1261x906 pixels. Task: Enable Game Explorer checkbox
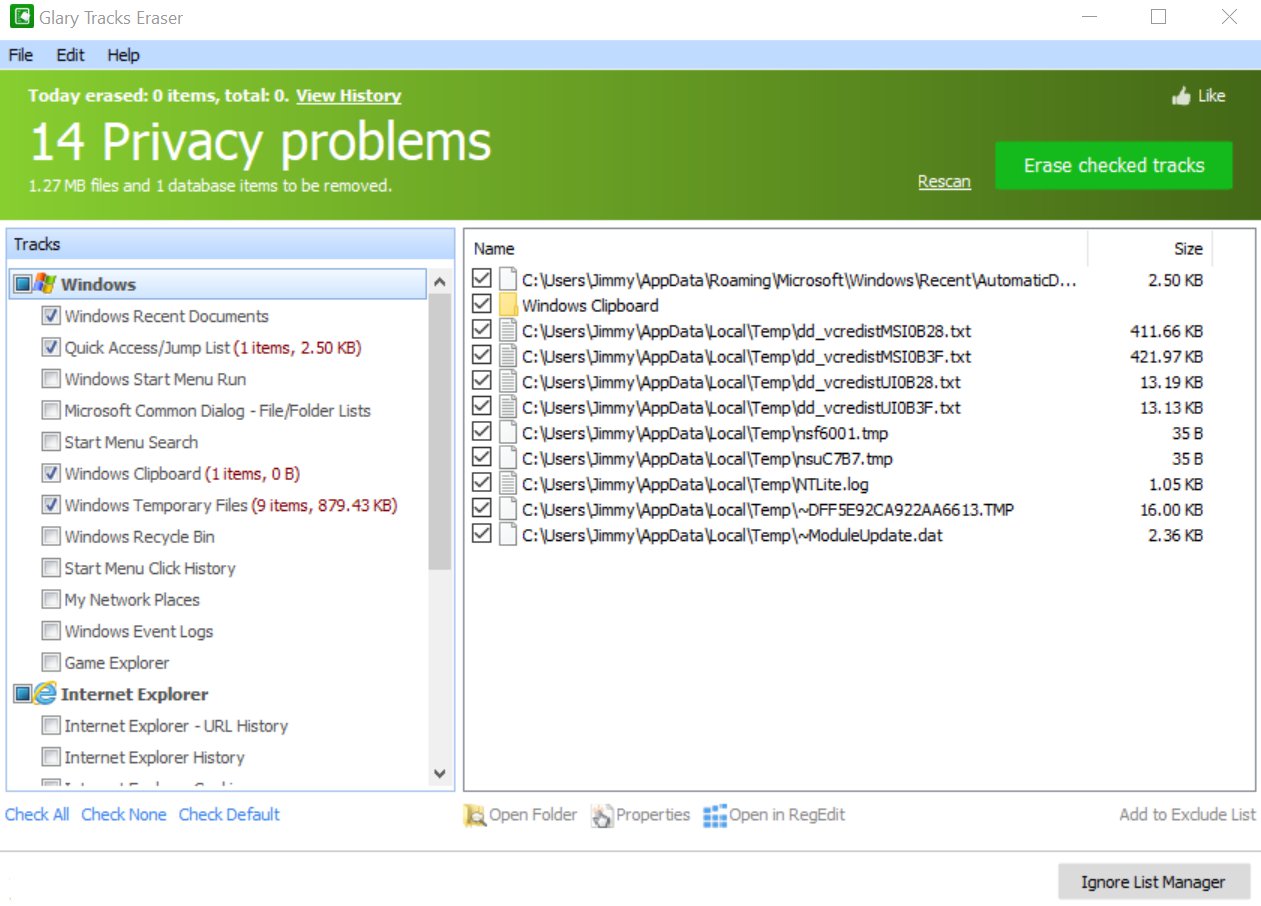(x=50, y=663)
